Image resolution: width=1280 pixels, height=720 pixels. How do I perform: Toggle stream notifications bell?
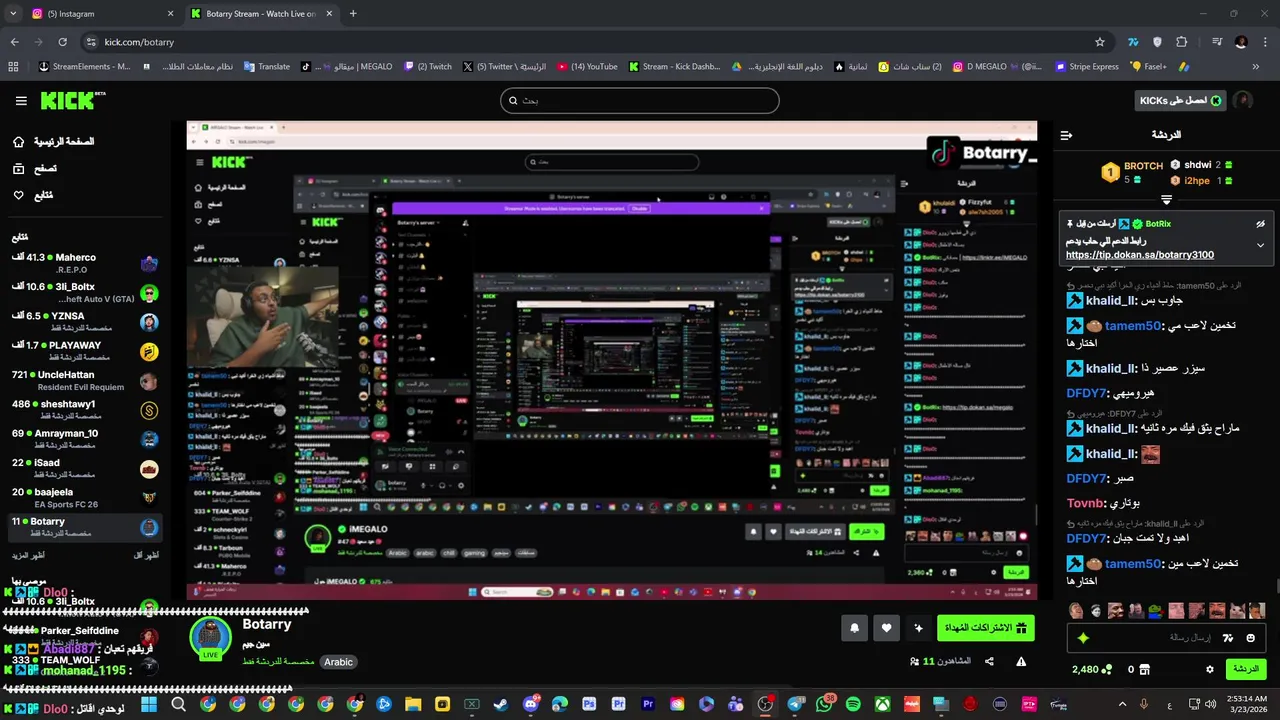click(x=854, y=628)
